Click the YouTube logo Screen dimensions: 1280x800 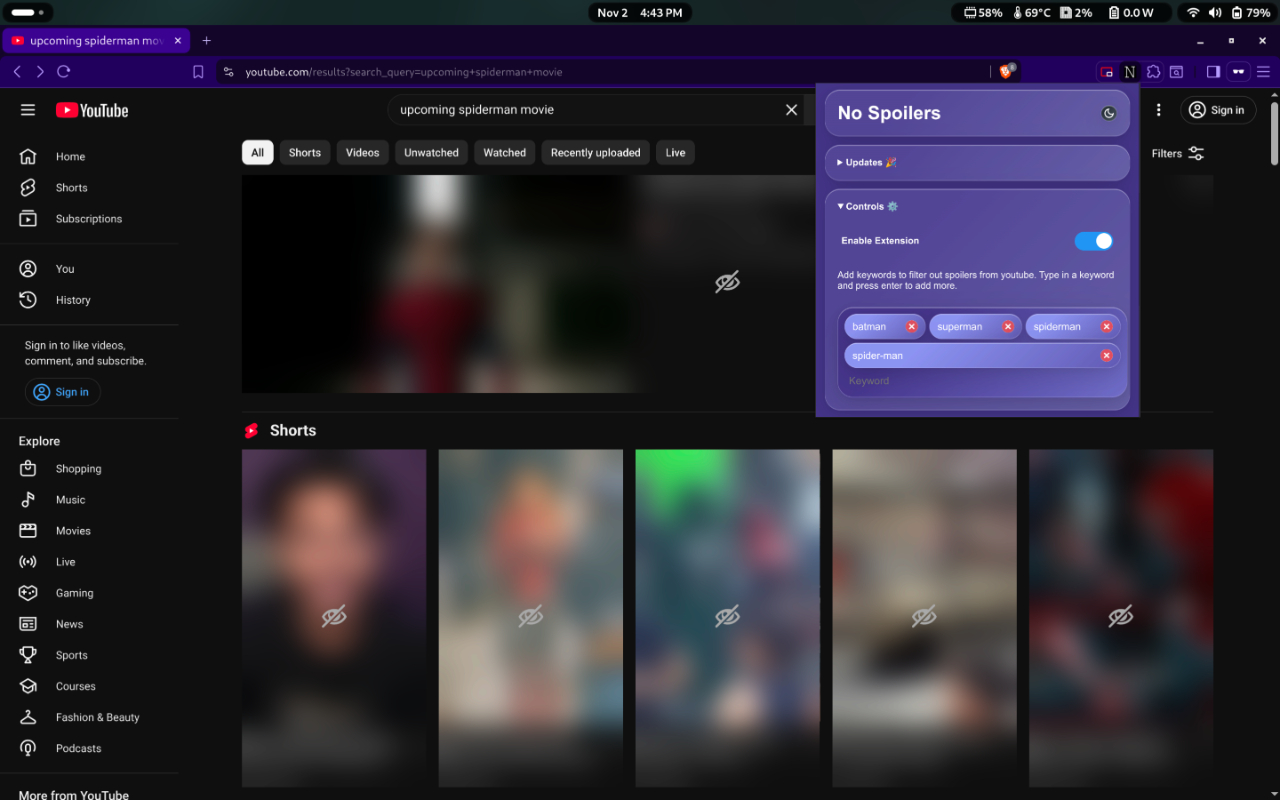tap(92, 110)
